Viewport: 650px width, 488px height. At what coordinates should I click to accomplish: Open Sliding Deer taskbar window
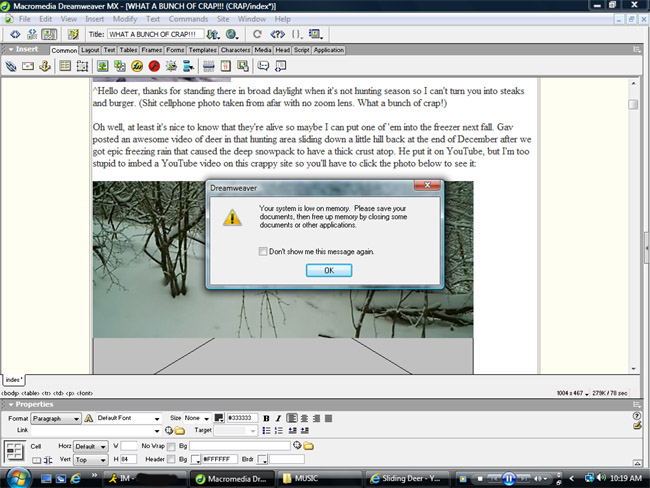[x=407, y=478]
